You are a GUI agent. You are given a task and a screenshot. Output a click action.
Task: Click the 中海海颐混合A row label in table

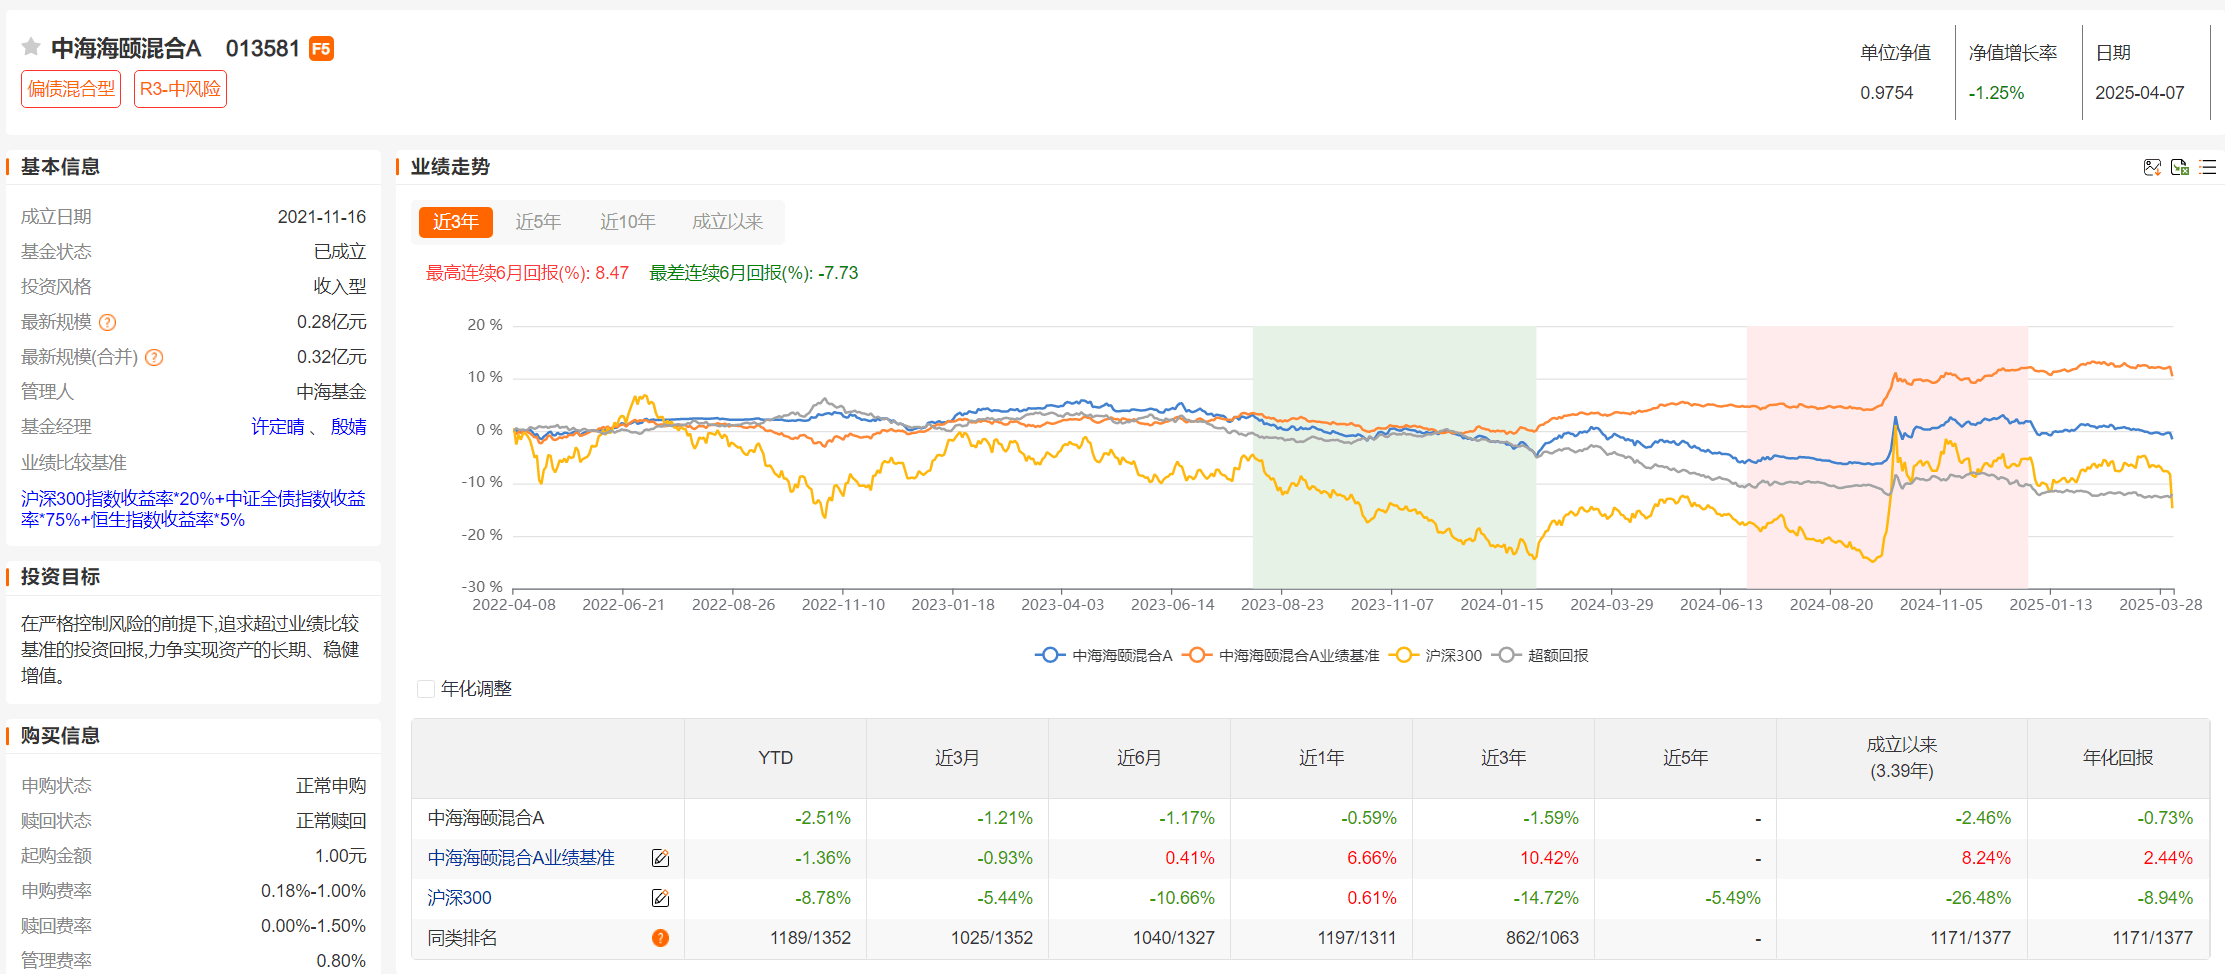click(485, 818)
